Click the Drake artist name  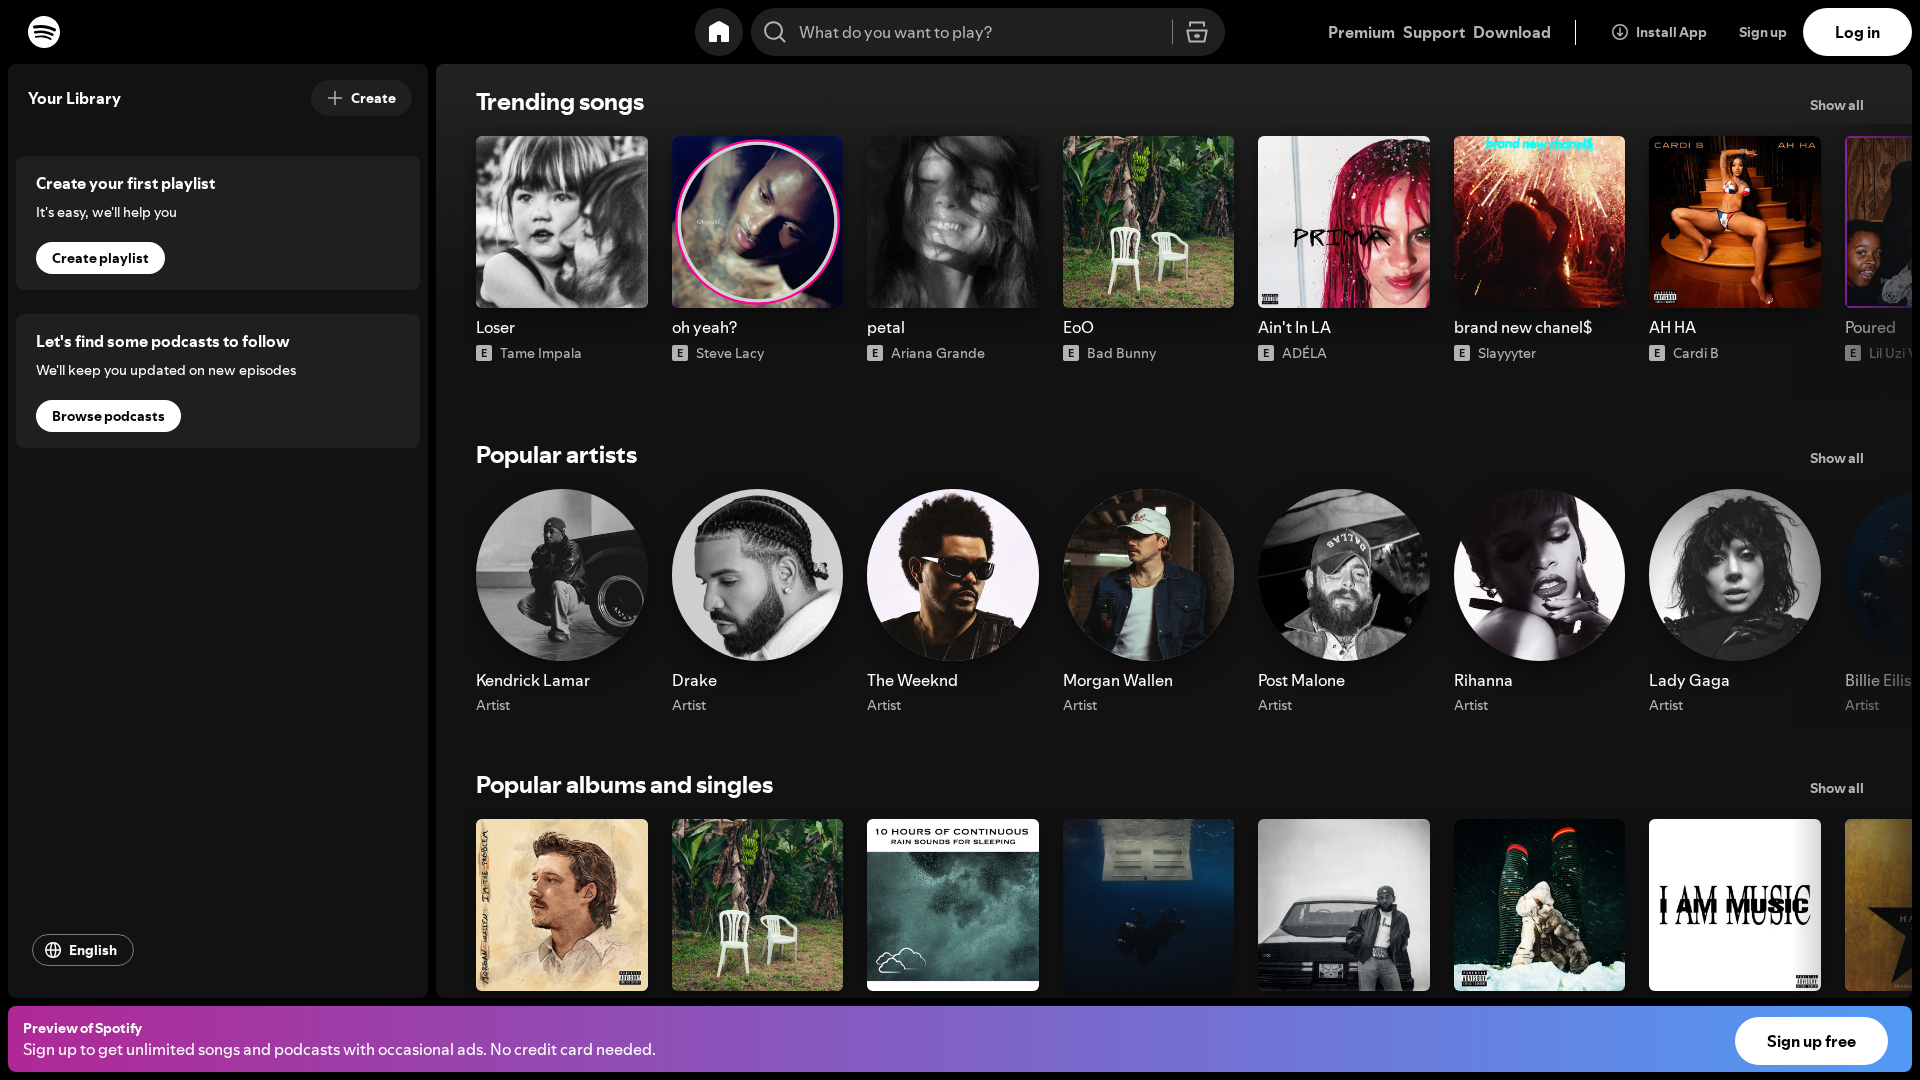click(694, 680)
